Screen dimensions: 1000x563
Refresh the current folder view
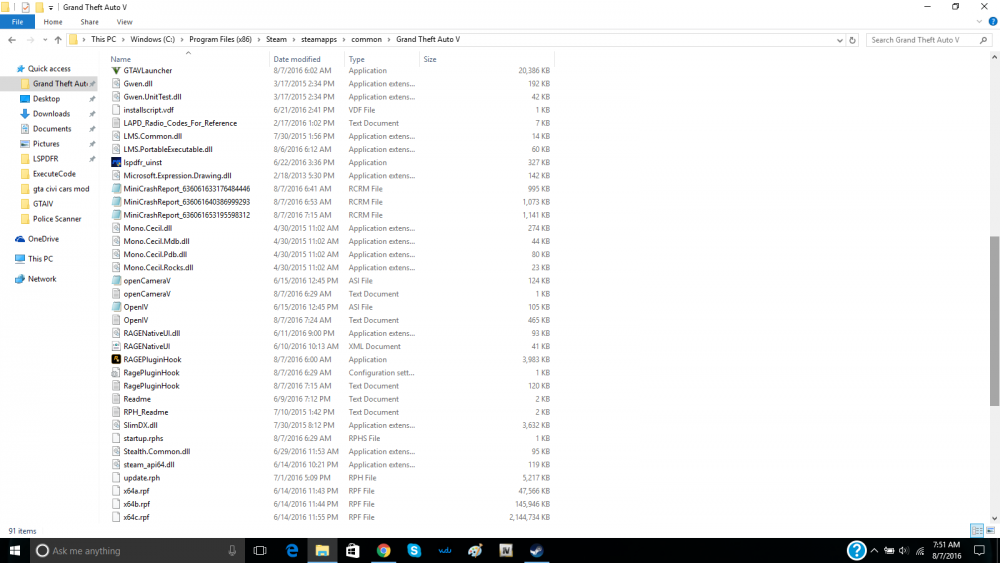tap(852, 40)
